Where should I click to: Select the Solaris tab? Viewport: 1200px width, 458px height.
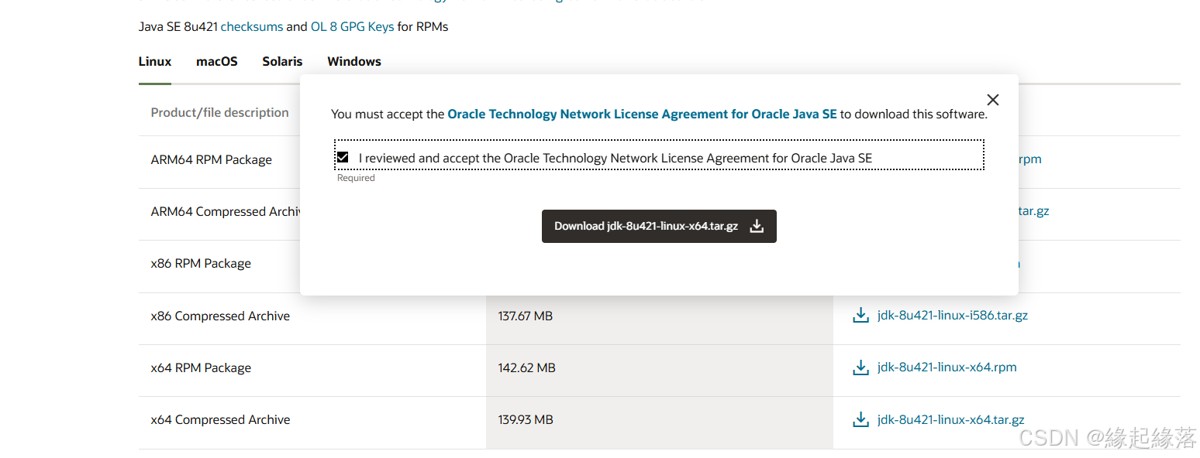coord(282,62)
